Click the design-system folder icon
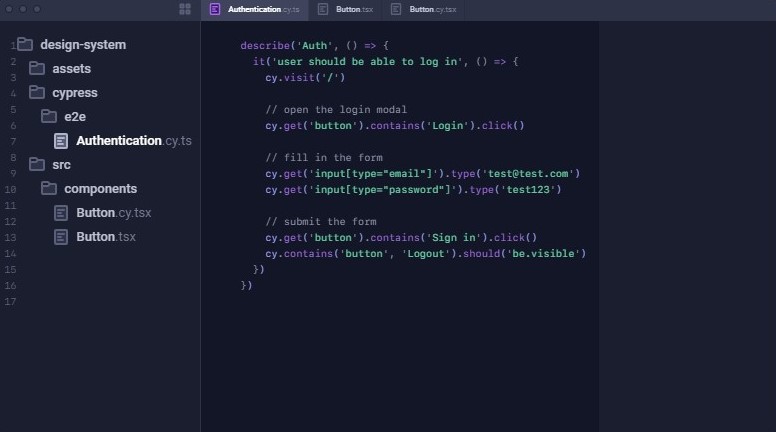Screen dimensions: 776x432 click(x=25, y=45)
